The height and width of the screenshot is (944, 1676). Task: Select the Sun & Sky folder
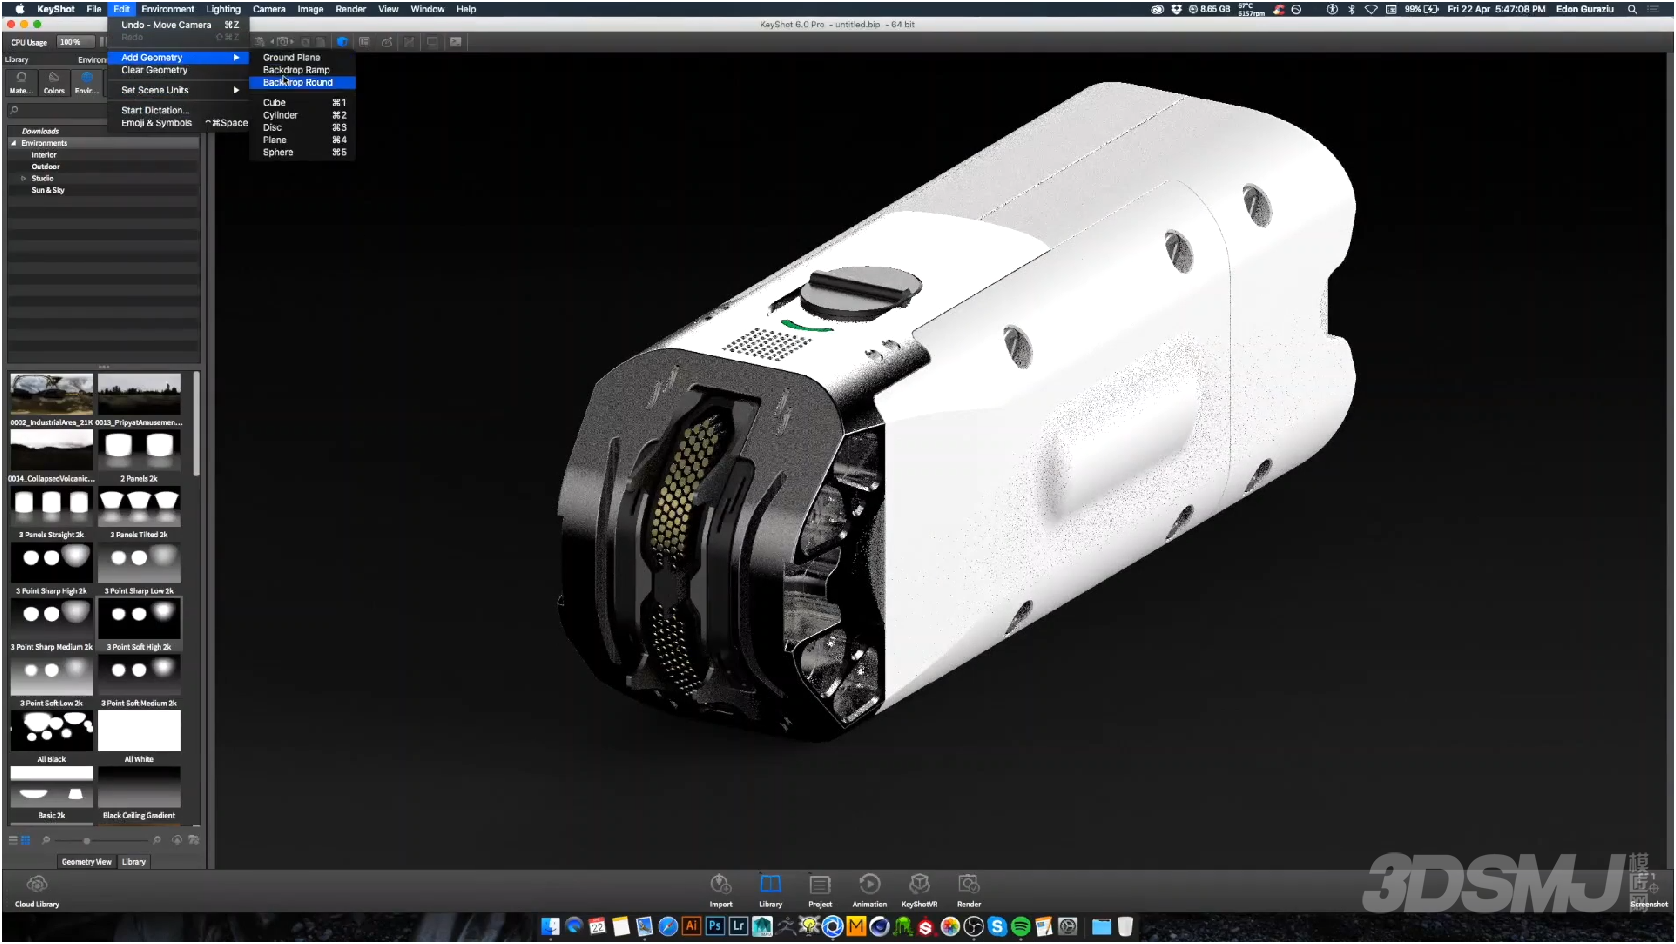(48, 190)
